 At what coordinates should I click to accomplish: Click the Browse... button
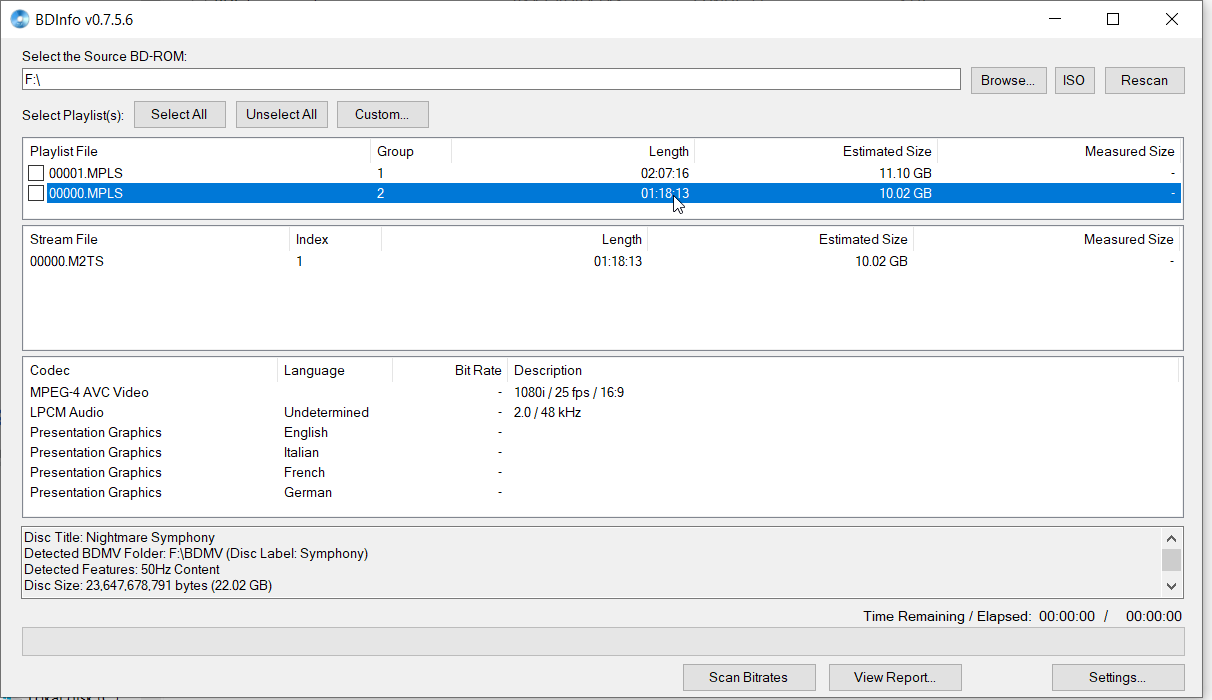click(x=1009, y=80)
